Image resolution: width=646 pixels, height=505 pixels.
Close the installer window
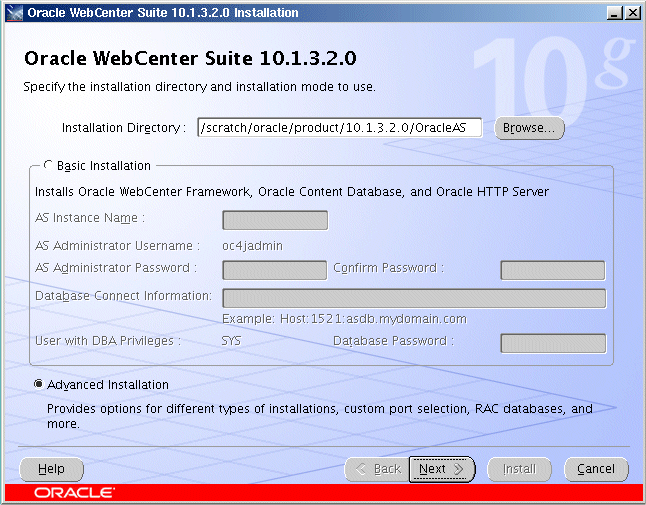(x=632, y=13)
